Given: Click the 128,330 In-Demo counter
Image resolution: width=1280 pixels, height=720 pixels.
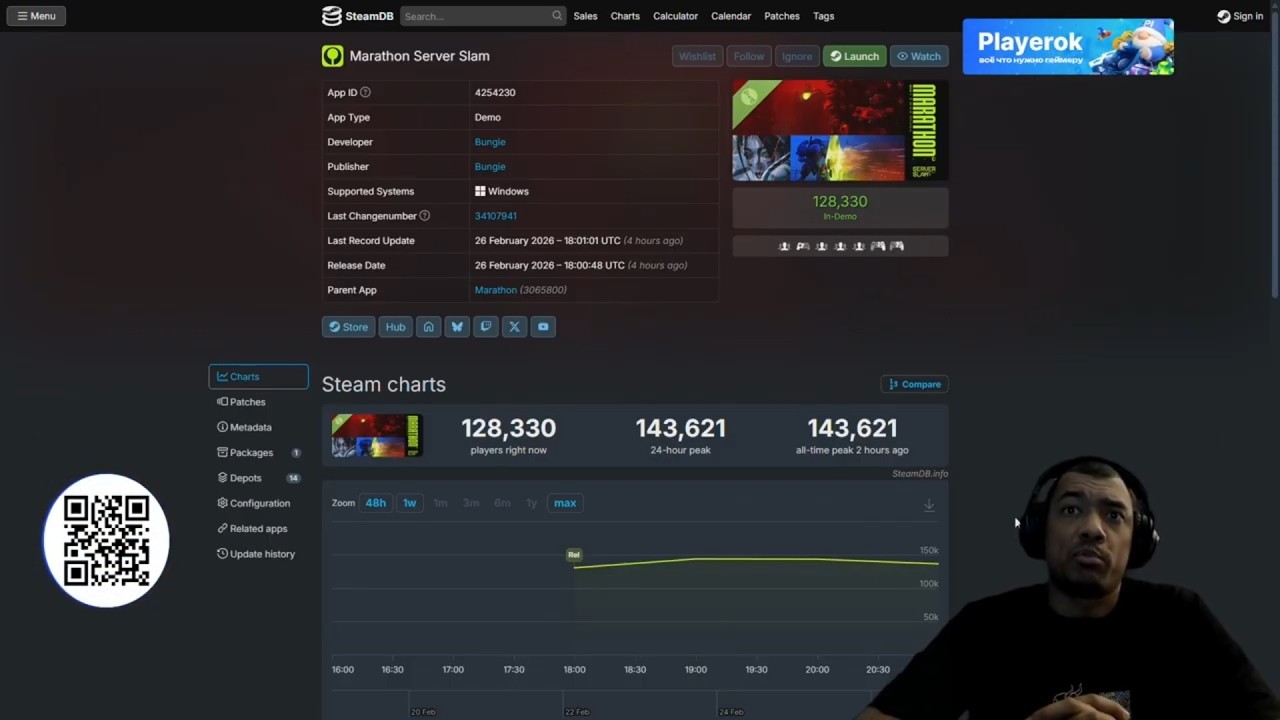Looking at the screenshot, I should point(840,207).
